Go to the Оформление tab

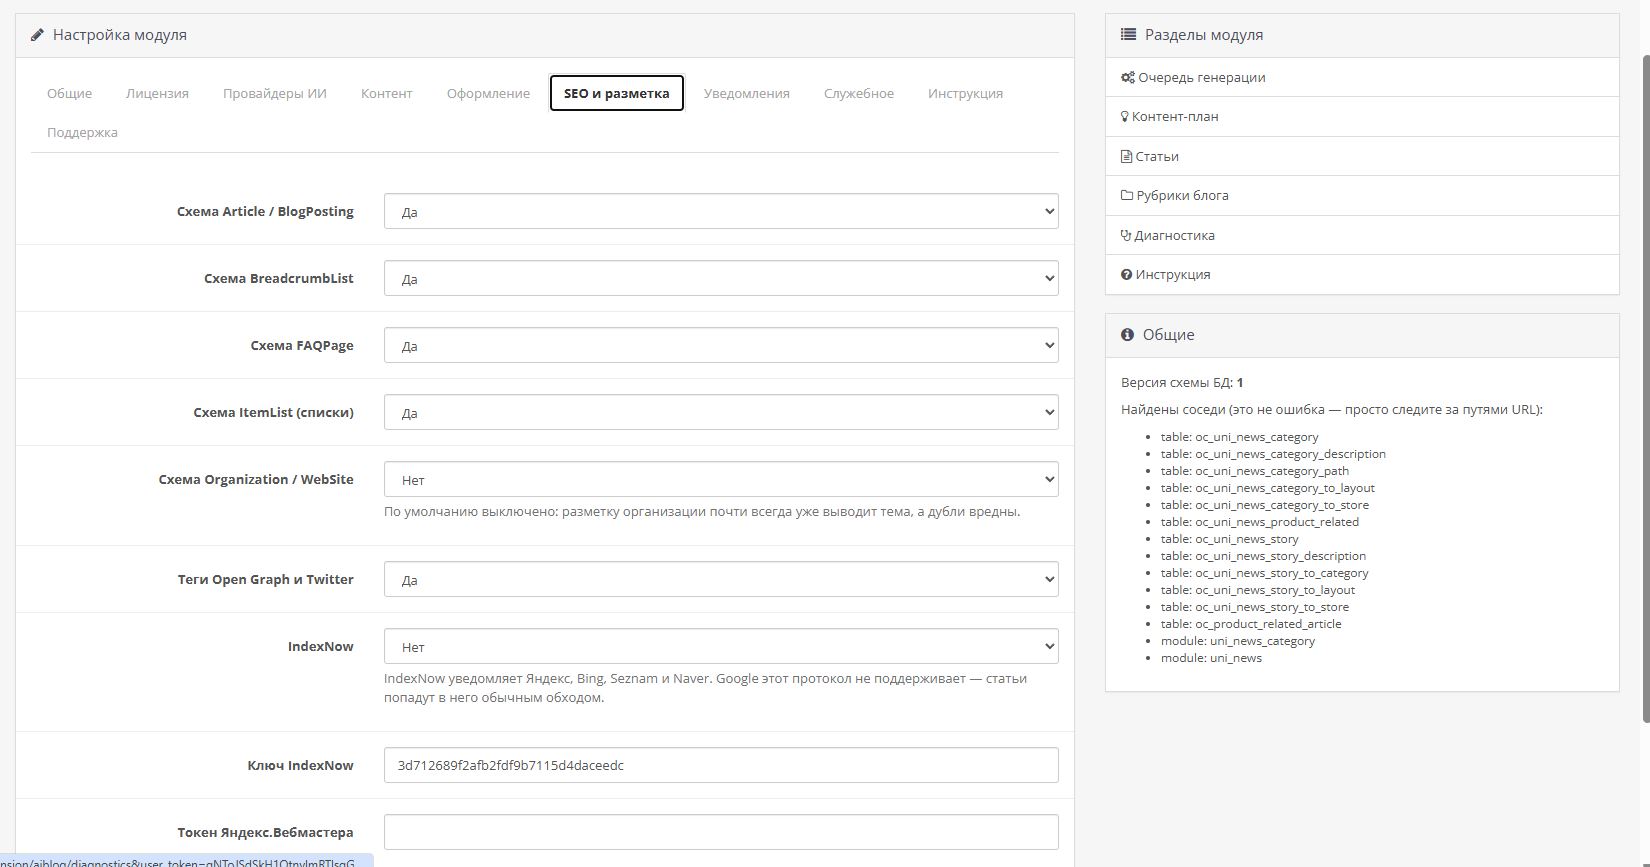(x=488, y=93)
